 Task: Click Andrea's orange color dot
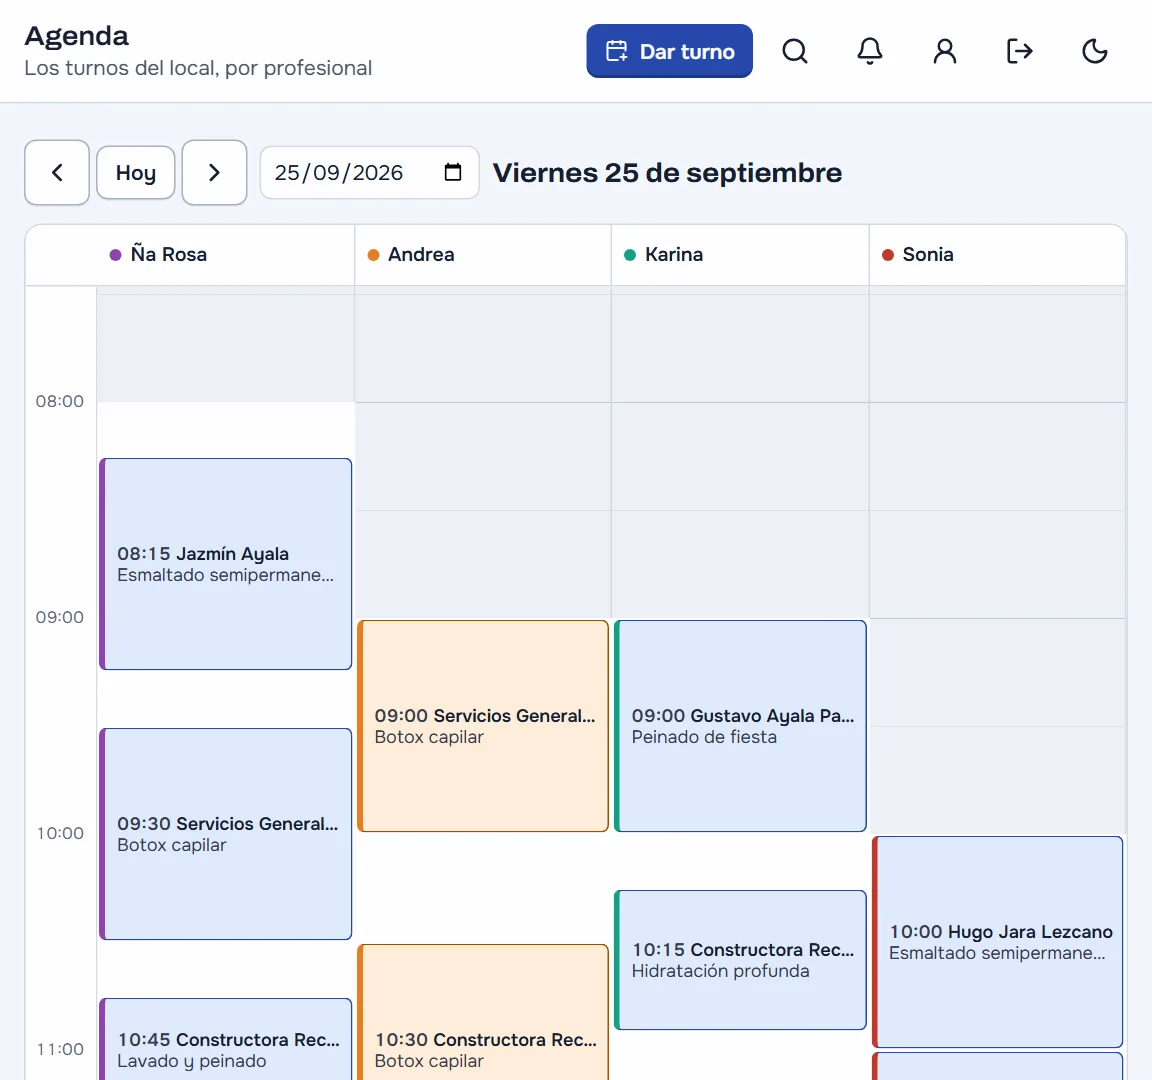[x=373, y=255]
